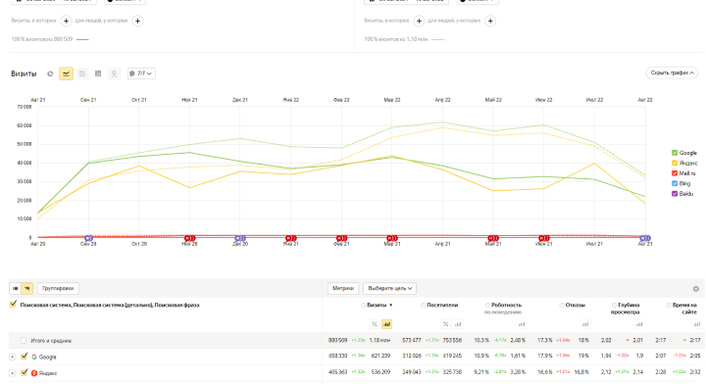Click bar chart icon under Время на сайте

697,324
